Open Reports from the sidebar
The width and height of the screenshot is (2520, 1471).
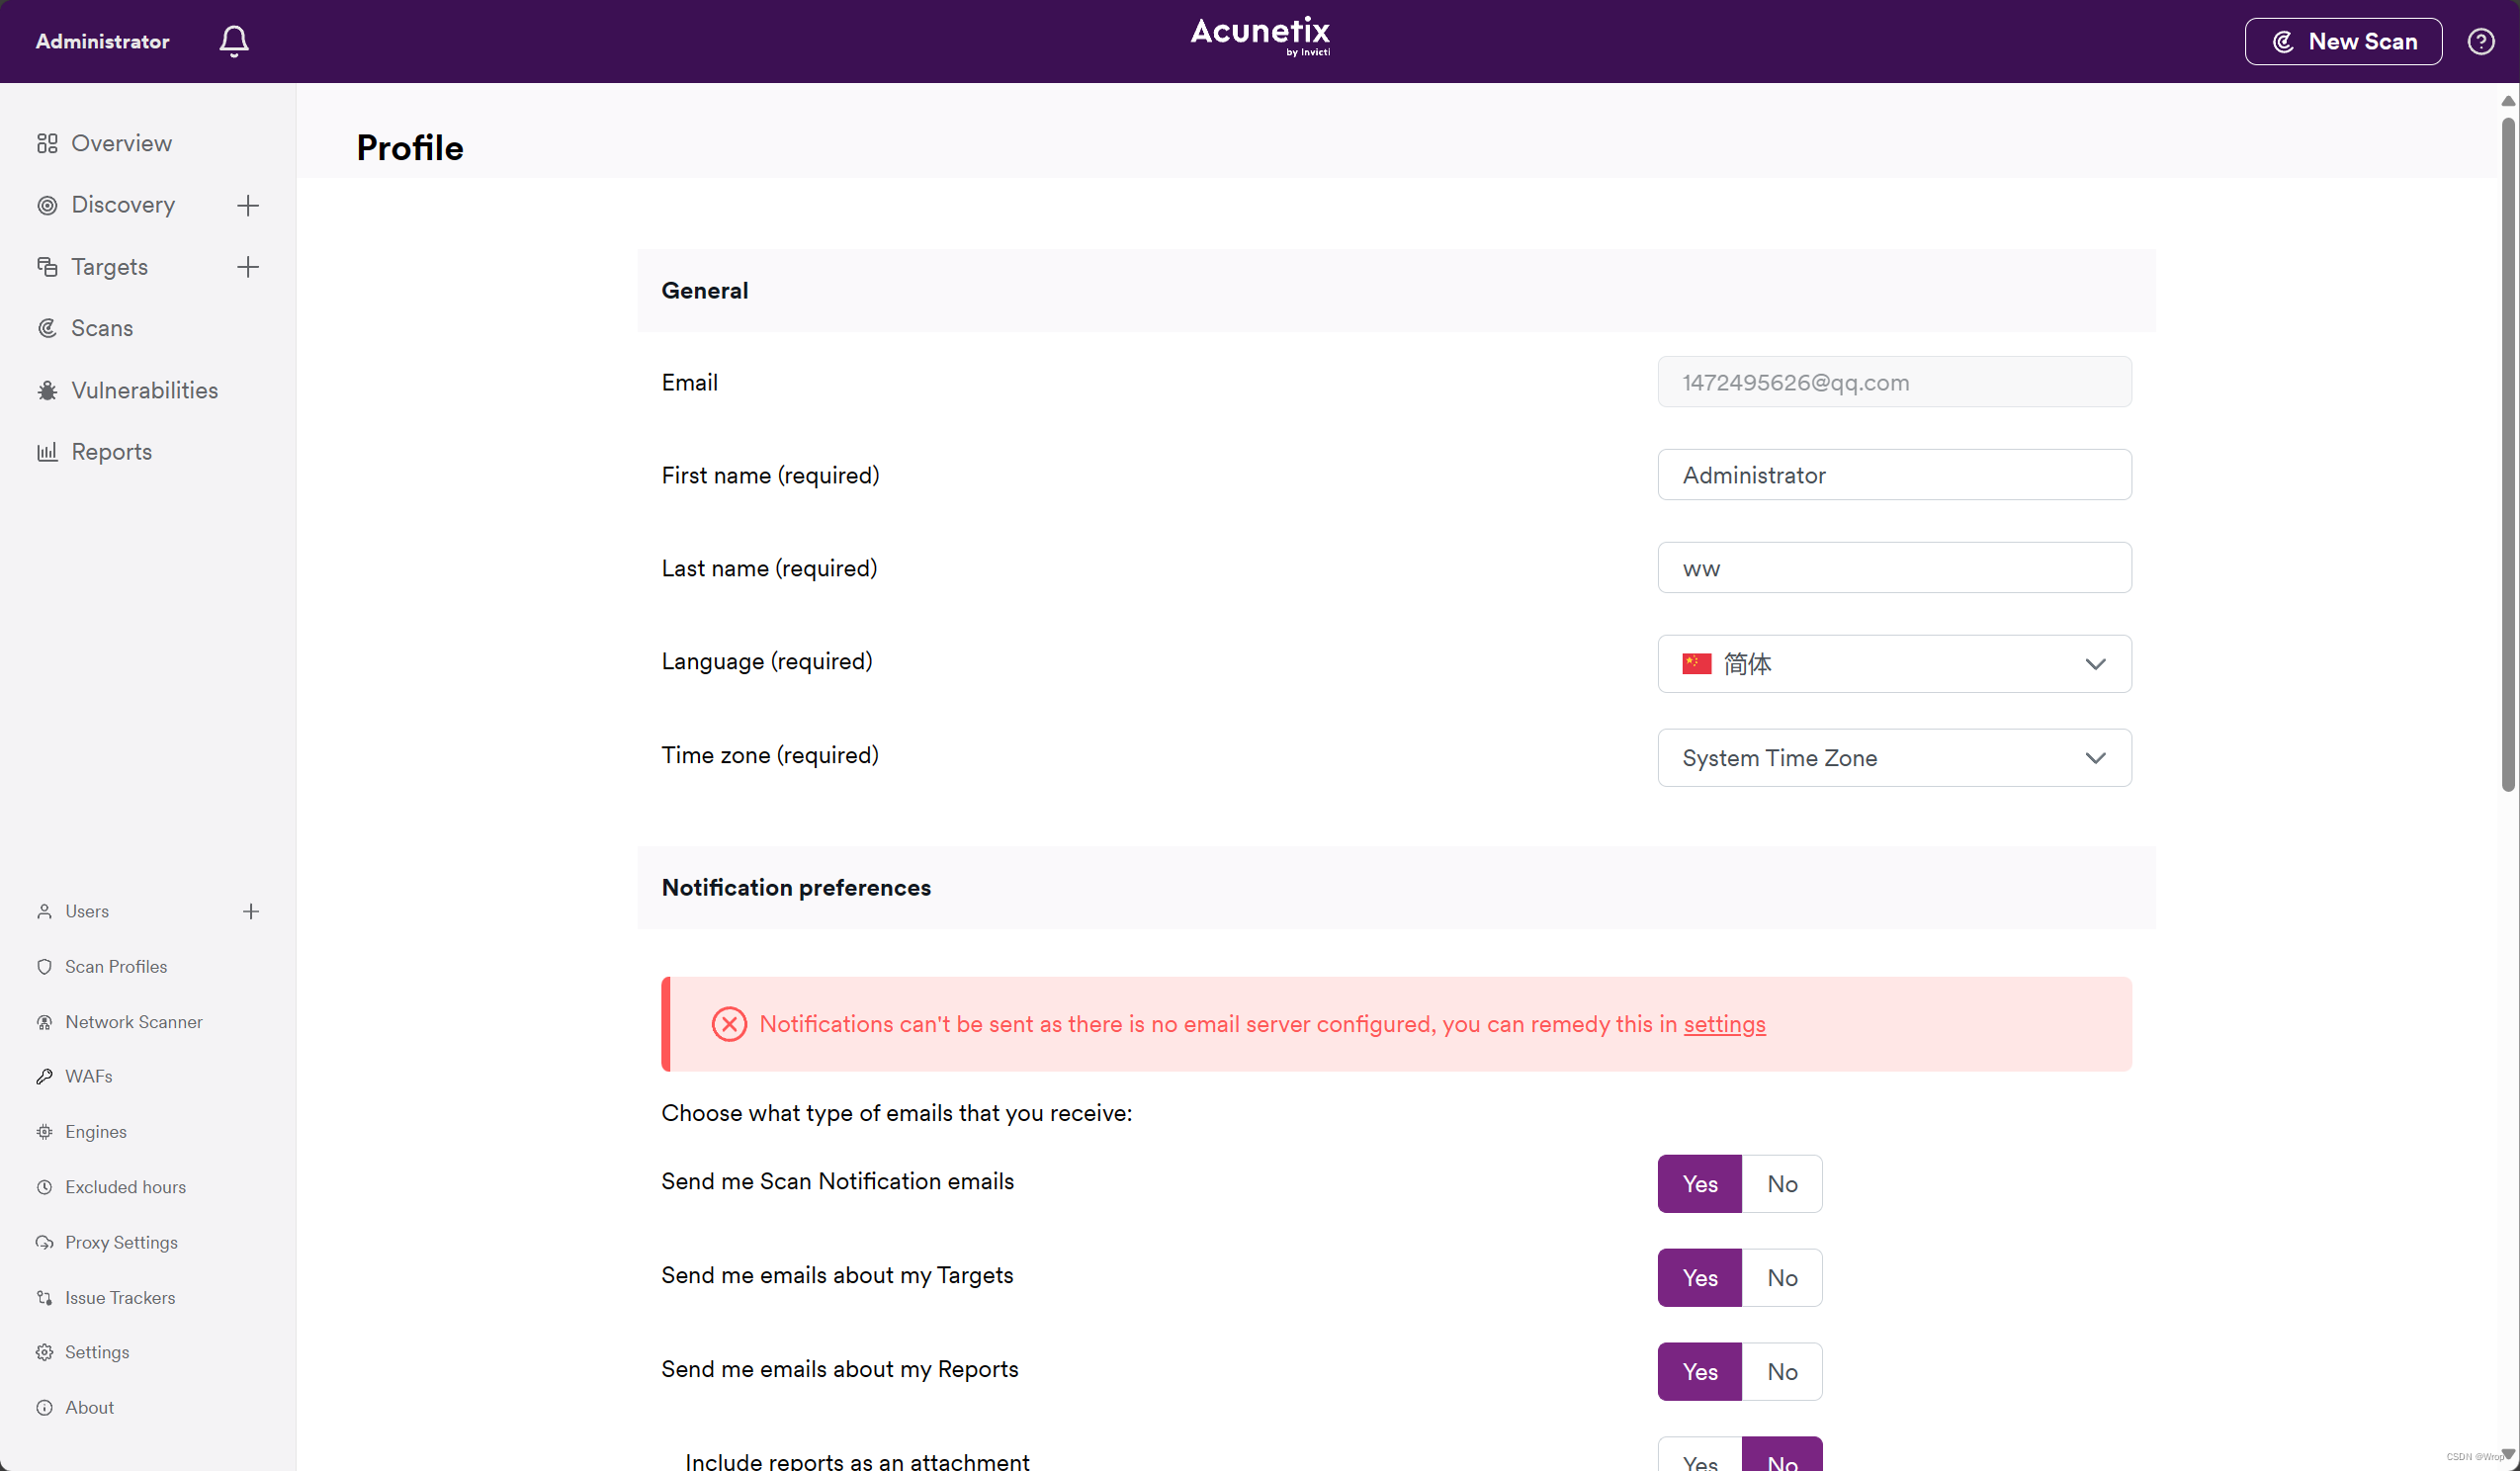point(111,452)
